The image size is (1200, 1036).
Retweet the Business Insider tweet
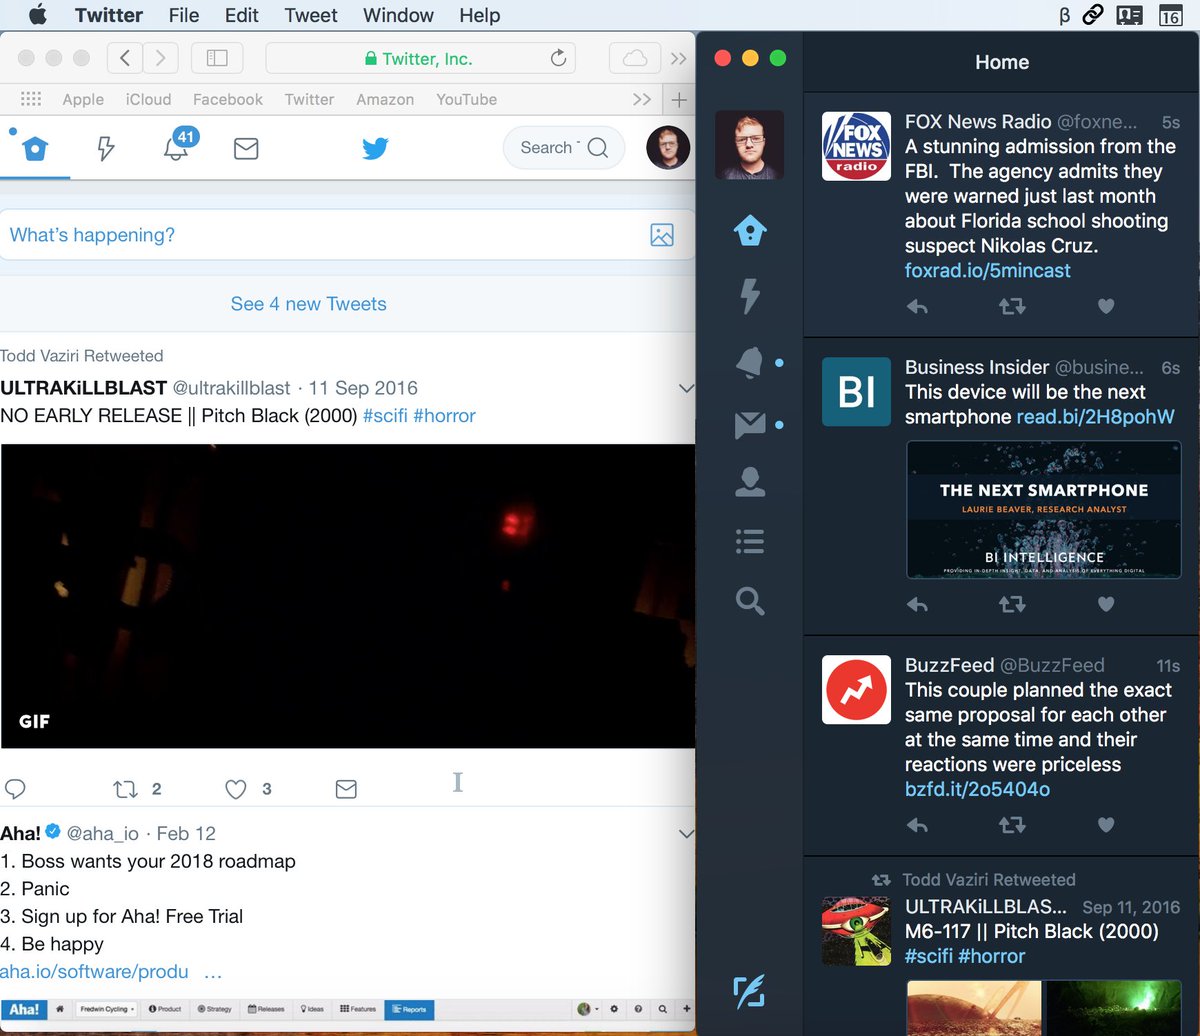click(1012, 604)
